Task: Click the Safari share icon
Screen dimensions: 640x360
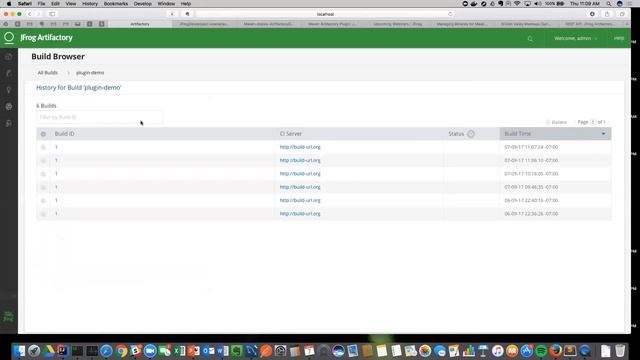Action: [607, 14]
